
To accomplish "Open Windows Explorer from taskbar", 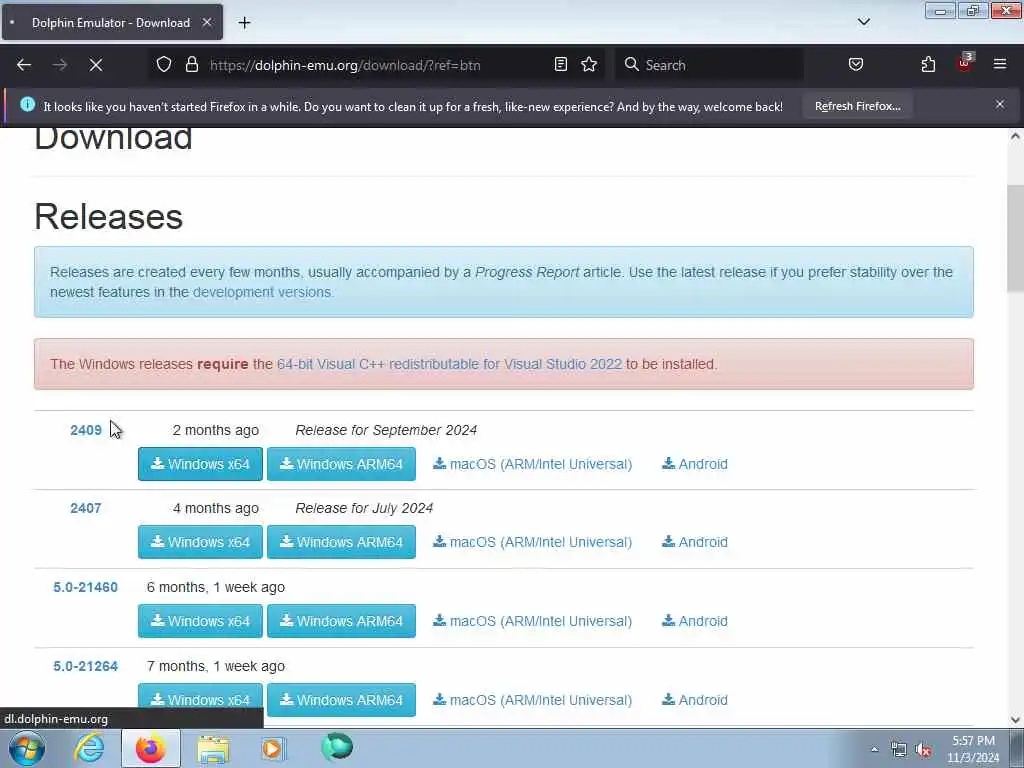I will (213, 748).
